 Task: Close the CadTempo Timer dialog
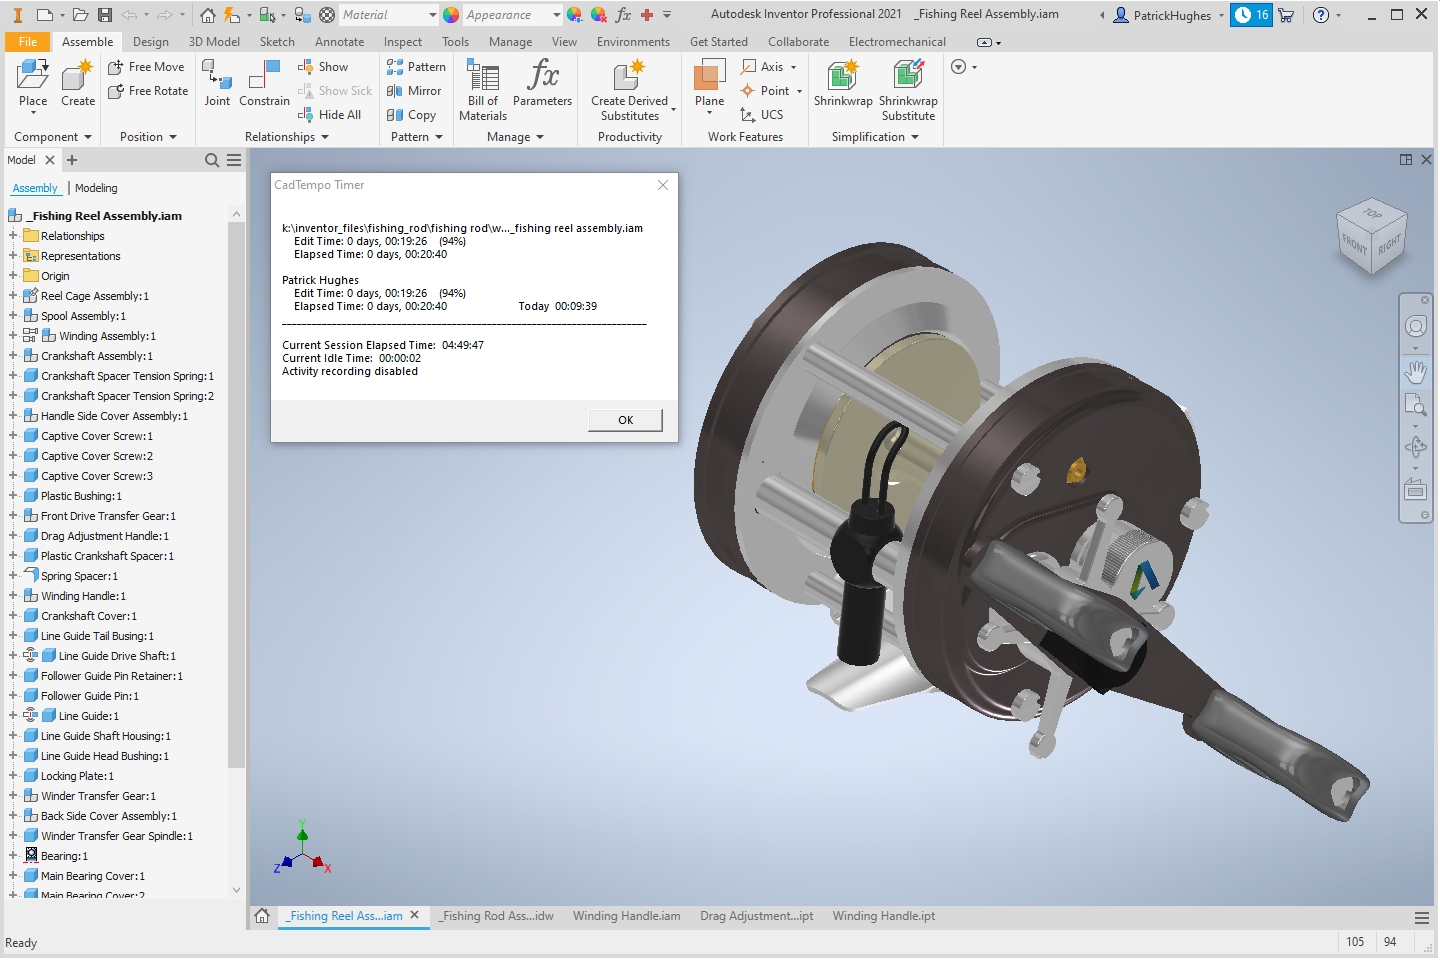pyautogui.click(x=663, y=185)
